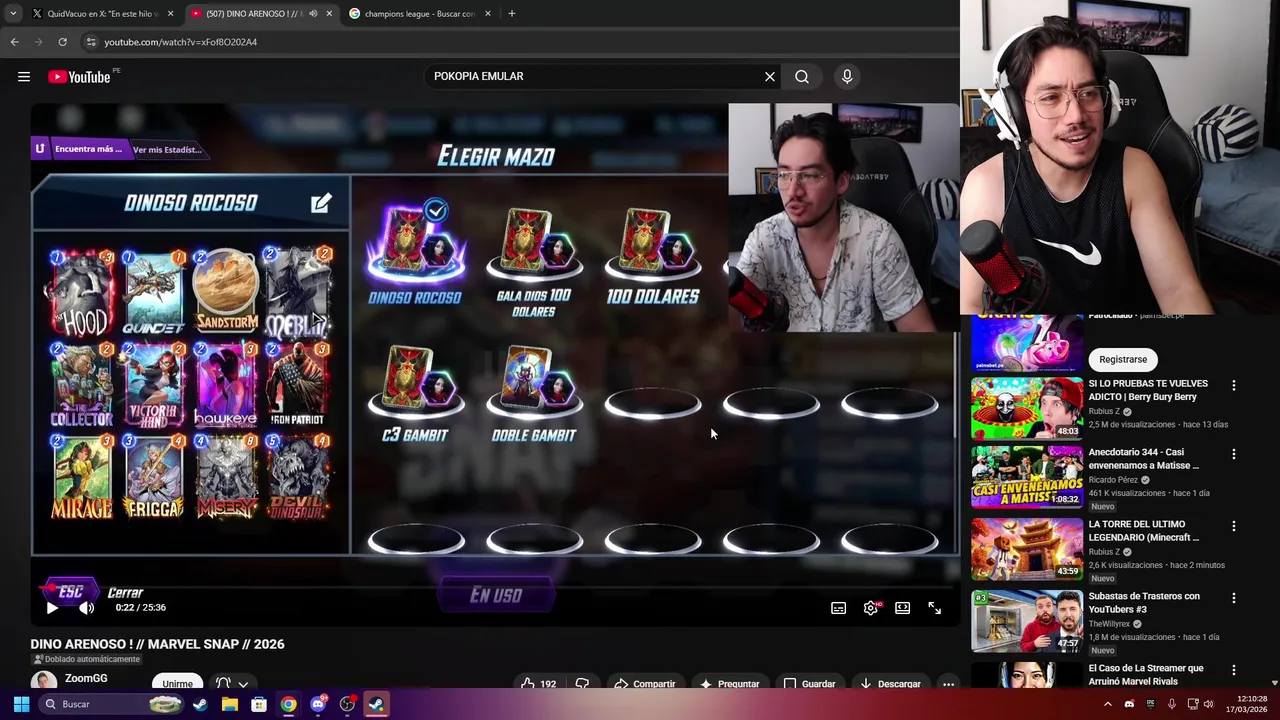This screenshot has height=720, width=1280.
Task: Open options menu for La Torre del Ultimo video
Action: (x=1233, y=526)
